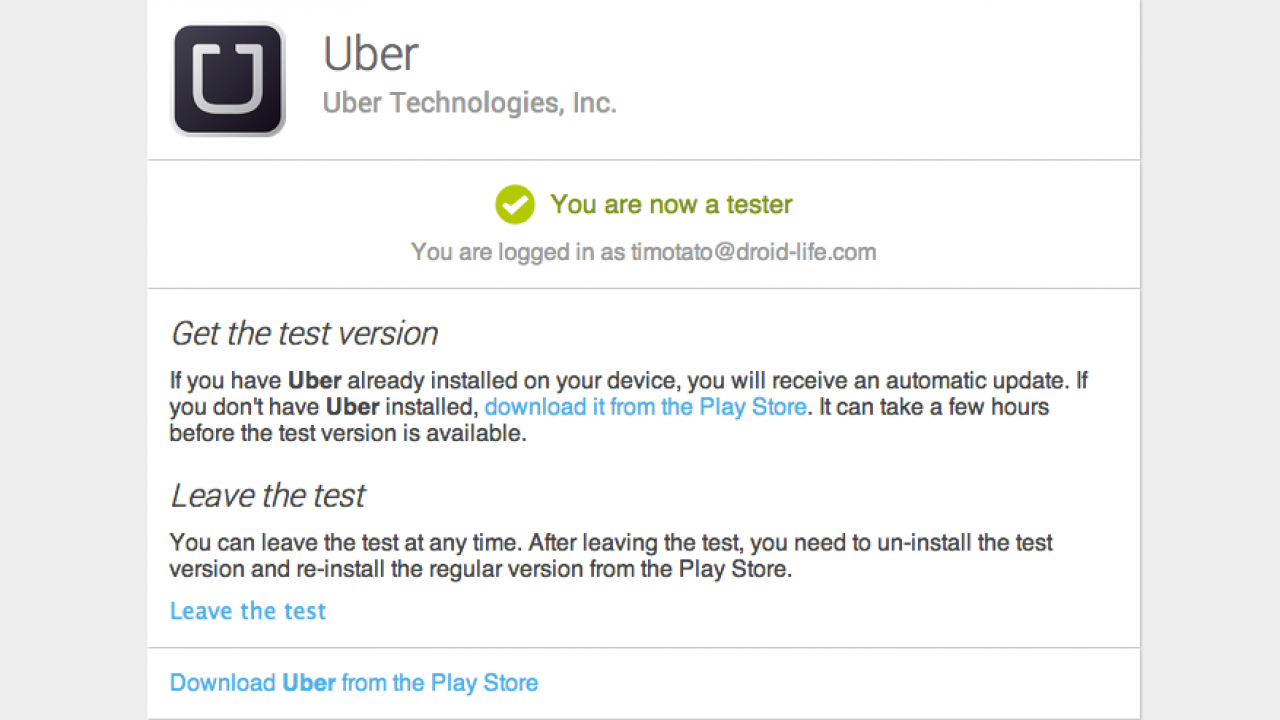Click "You can leave the test at any time"
Viewport: 1280px width, 720px height.
pos(345,543)
